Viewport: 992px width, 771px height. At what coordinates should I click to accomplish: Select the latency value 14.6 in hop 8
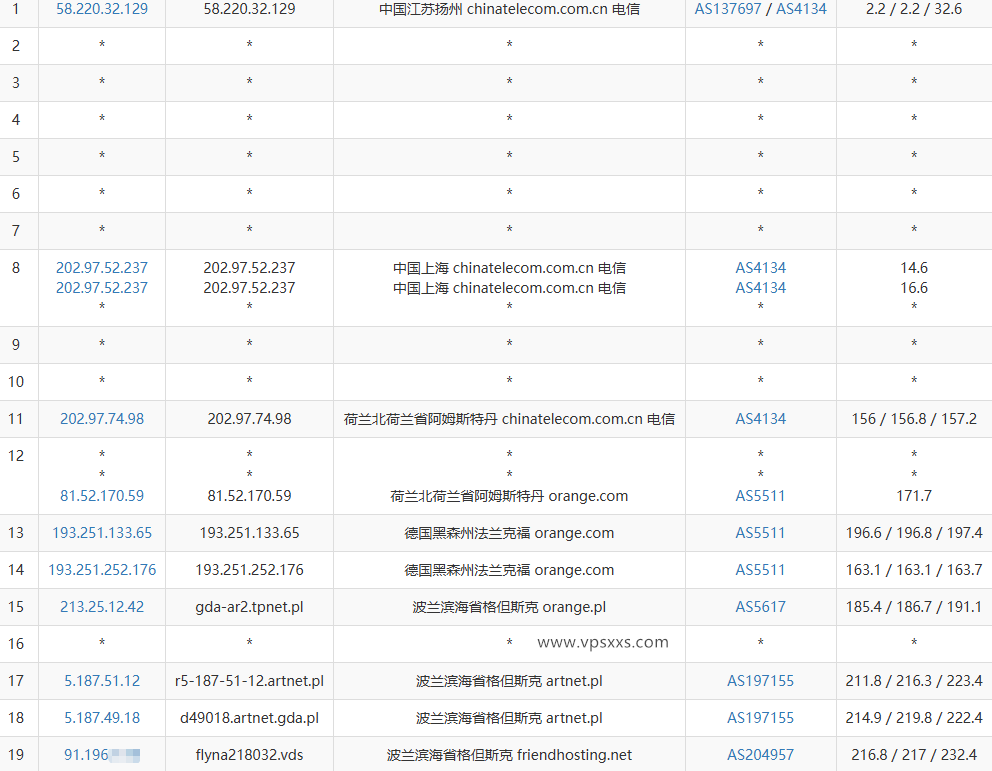[914, 268]
